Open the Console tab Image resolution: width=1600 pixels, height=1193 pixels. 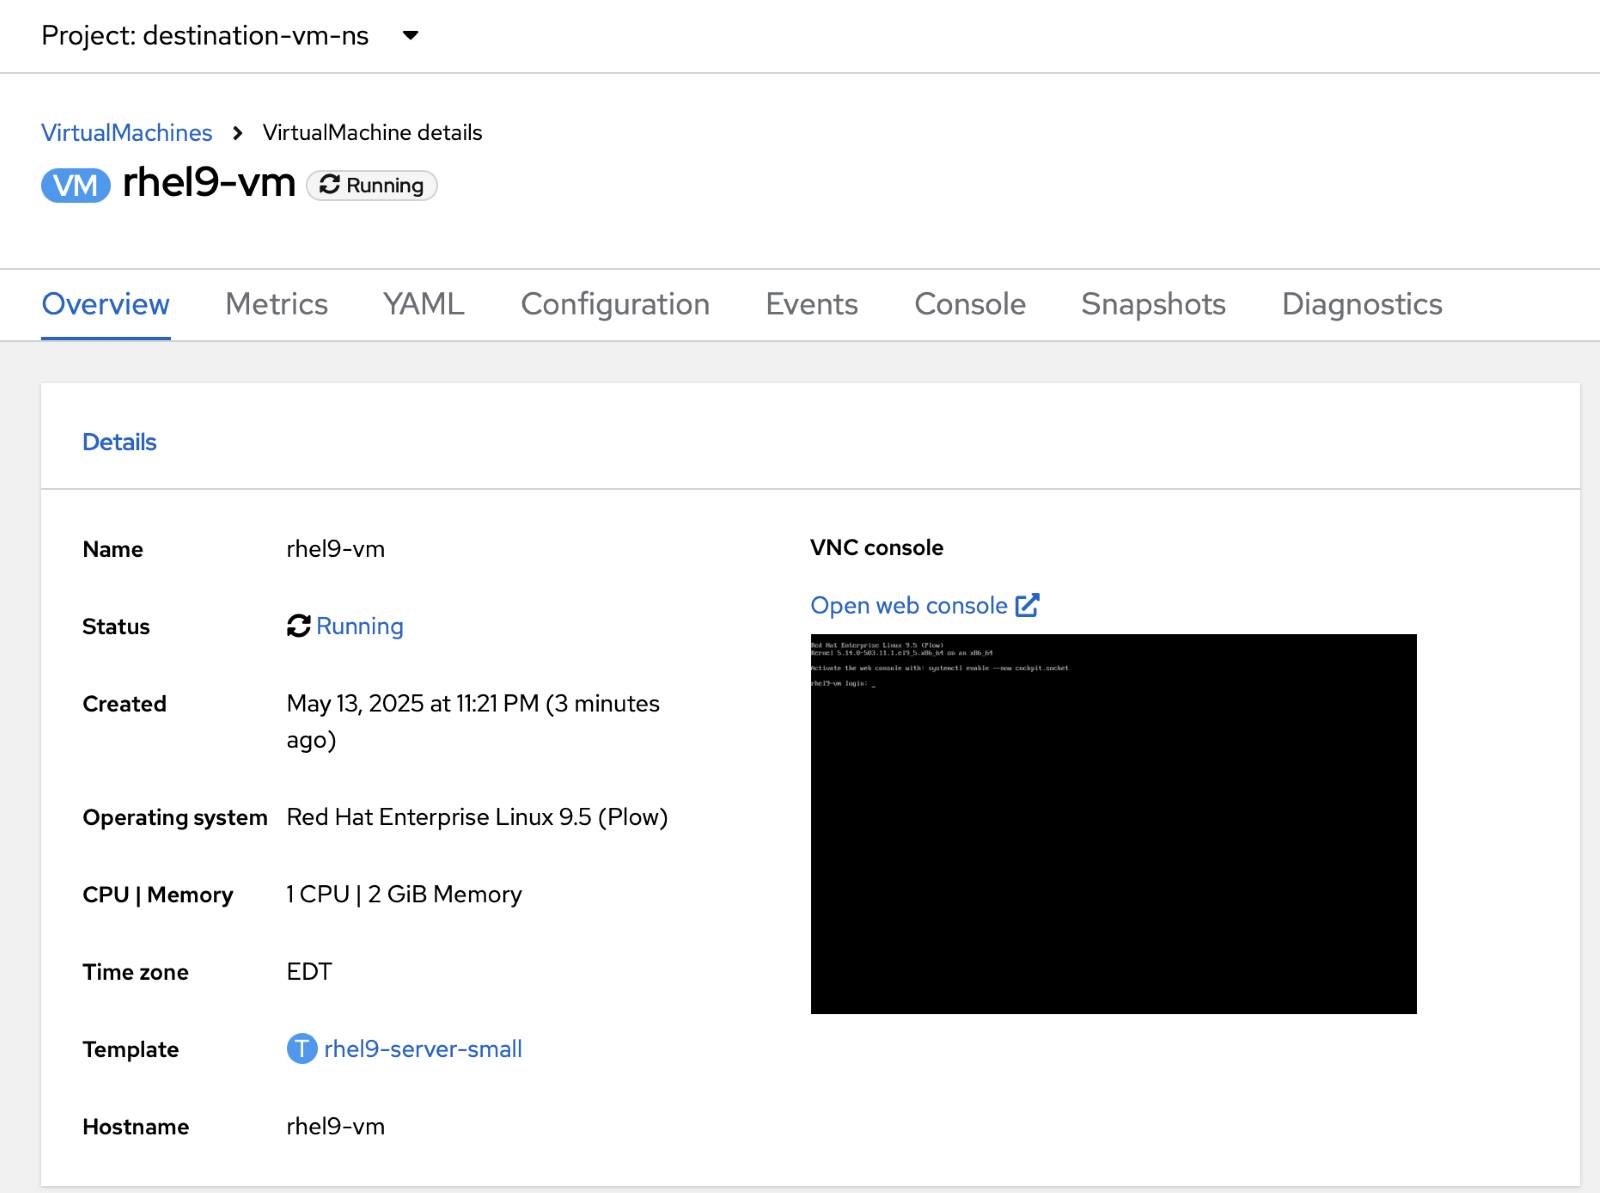968,305
